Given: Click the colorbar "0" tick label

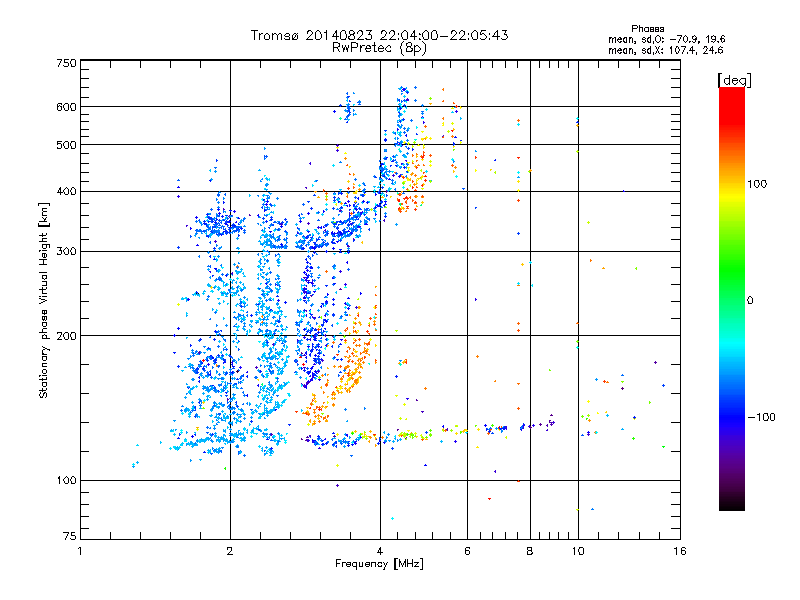Looking at the screenshot, I should 749,301.
